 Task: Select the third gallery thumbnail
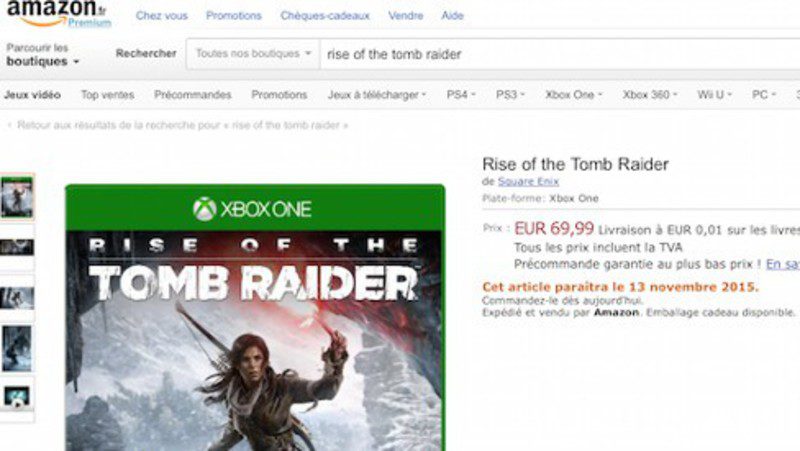point(17,298)
